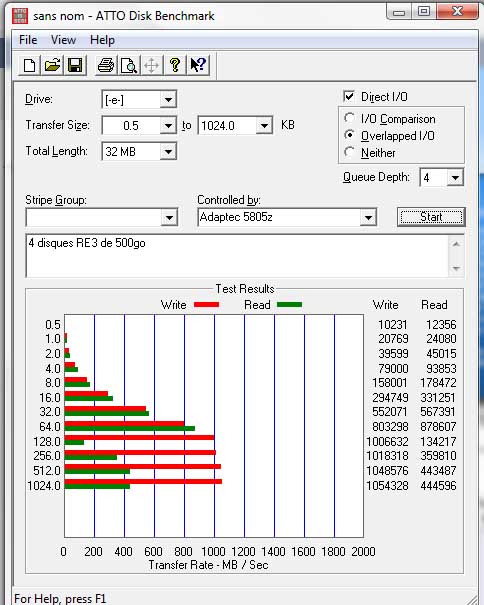Screen dimensions: 484x605
Task: Open Print Preview toolbar icon
Action: (129, 65)
